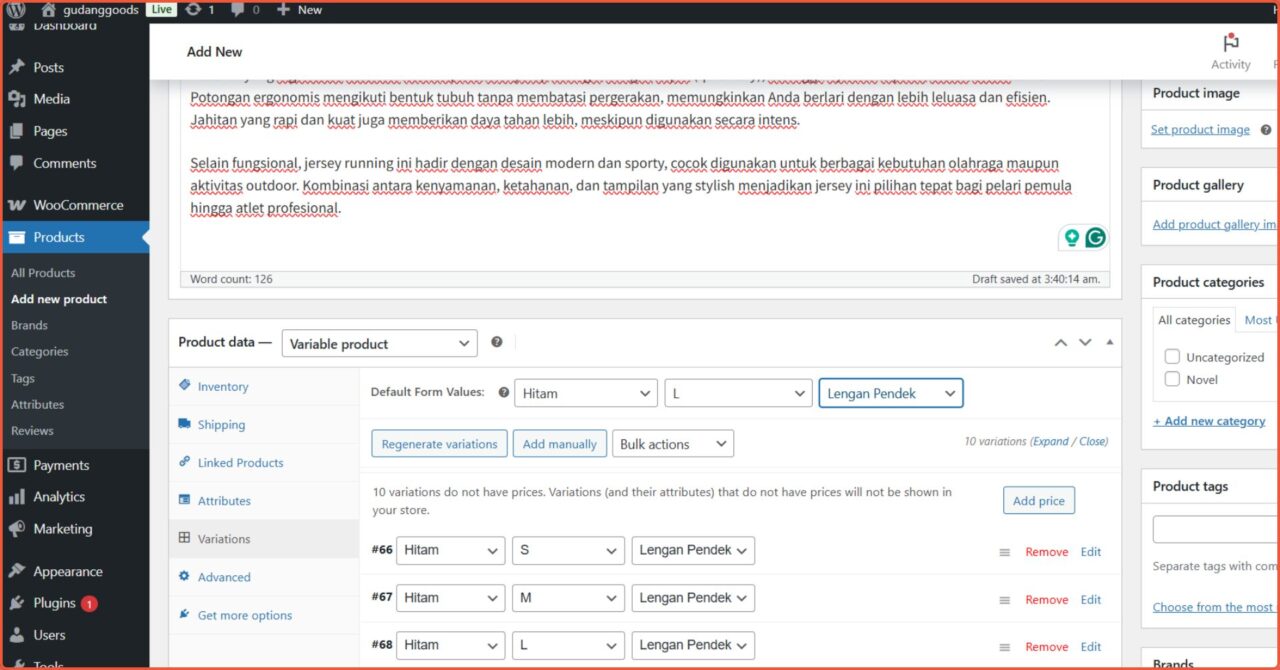
Task: Switch to the Most Used categories tab
Action: 1259,319
